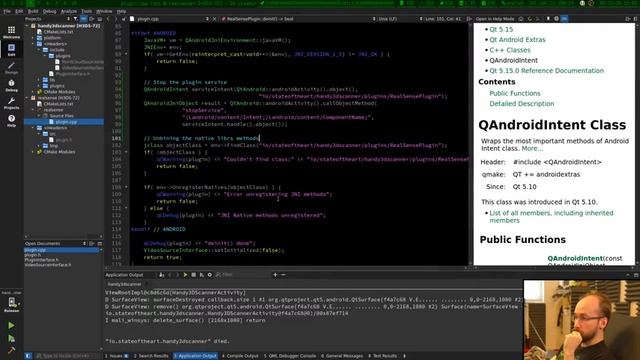The height and width of the screenshot is (360, 640).
Task: Open Qt 5.15.0 Reference Documentation link
Action: click(x=547, y=71)
